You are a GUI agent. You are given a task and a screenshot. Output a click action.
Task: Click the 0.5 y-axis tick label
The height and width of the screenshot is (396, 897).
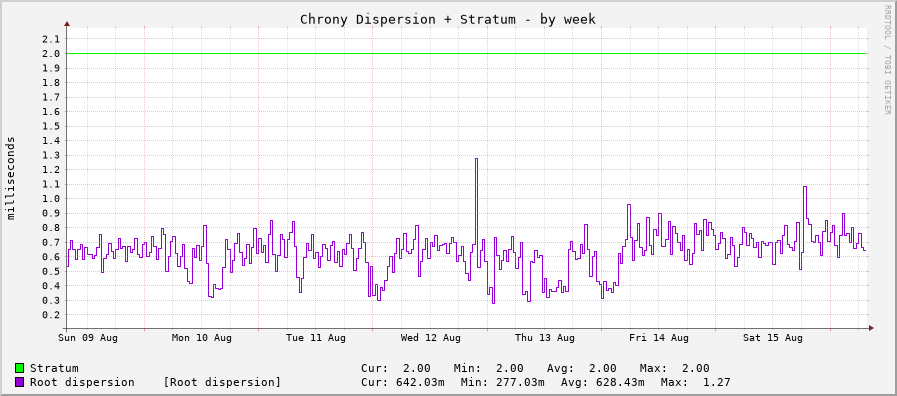point(51,271)
